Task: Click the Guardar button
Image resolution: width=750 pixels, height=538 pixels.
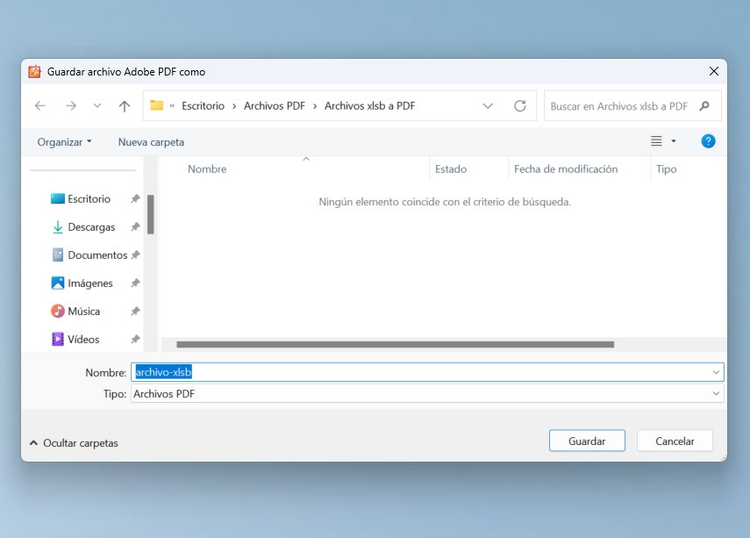Action: point(587,441)
